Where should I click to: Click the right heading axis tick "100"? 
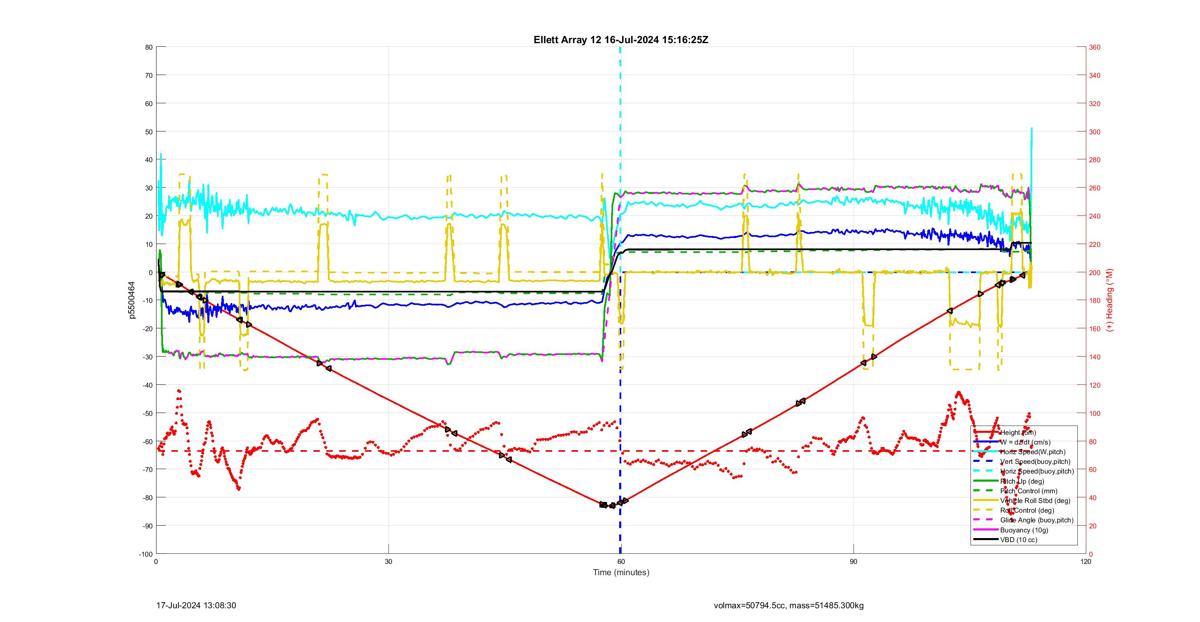pos(1095,413)
